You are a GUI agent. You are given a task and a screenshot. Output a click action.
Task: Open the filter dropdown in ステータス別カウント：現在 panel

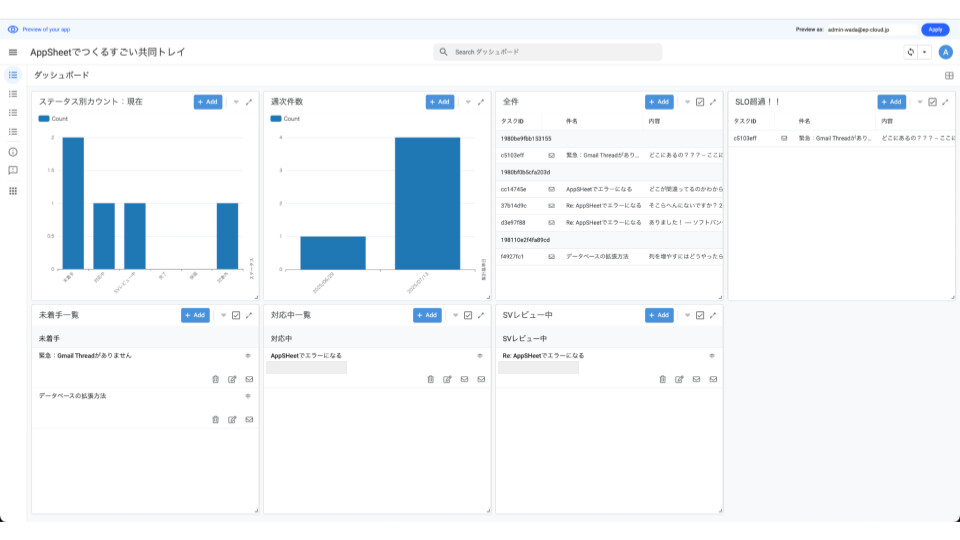coord(236,102)
